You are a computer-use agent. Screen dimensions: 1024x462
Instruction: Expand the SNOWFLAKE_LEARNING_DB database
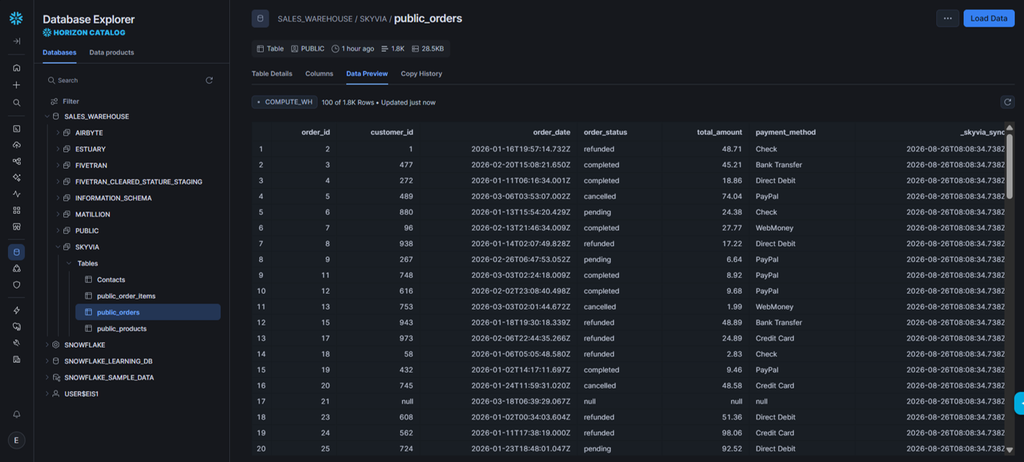pos(46,361)
